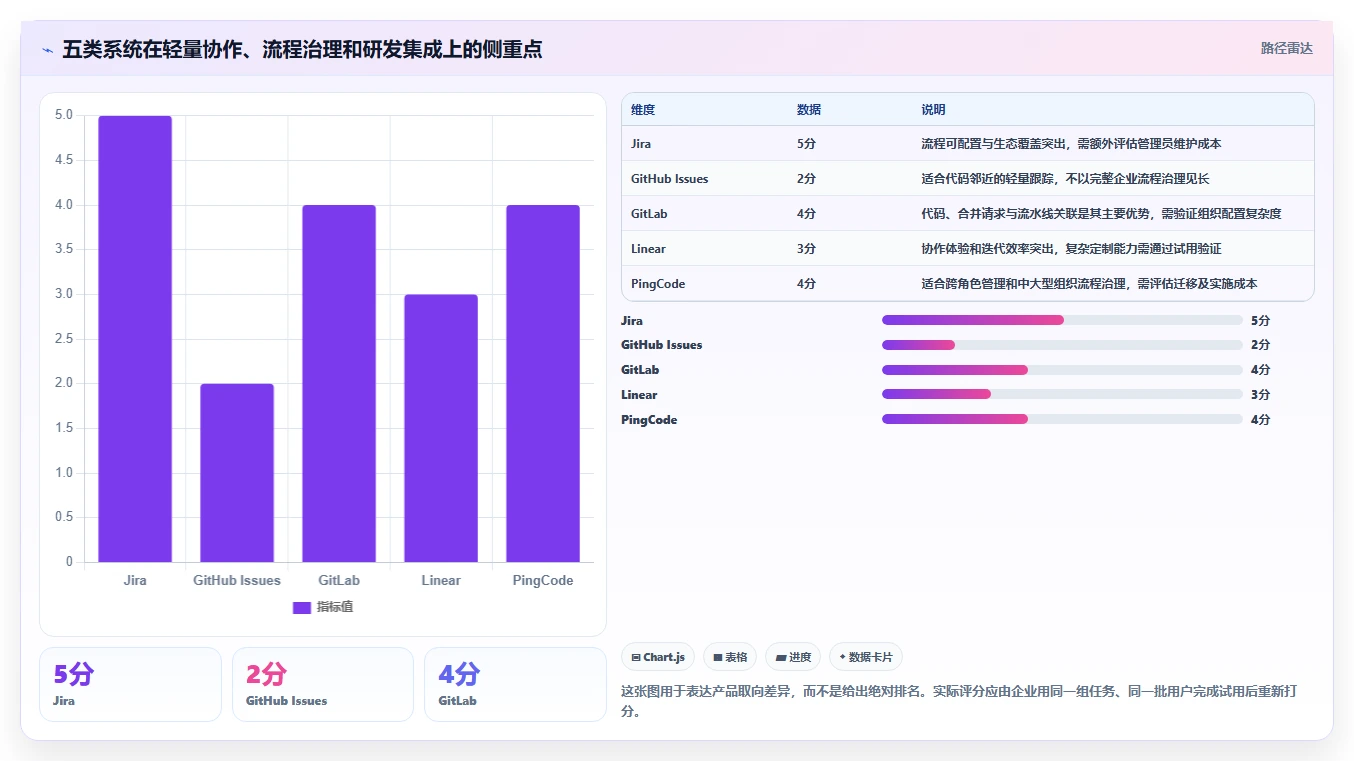1354x761 pixels.
Task: Click the Linear progress bar
Action: pyautogui.click(x=1062, y=394)
